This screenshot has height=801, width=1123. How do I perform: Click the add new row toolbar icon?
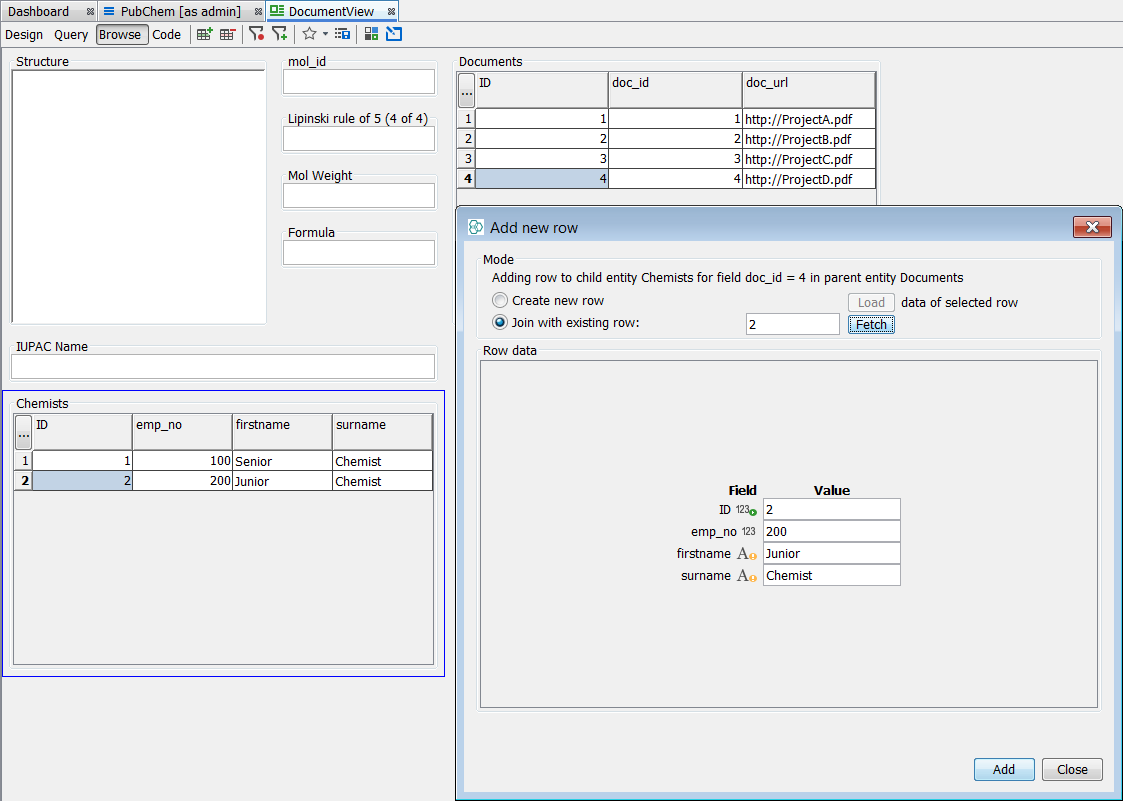[x=205, y=33]
